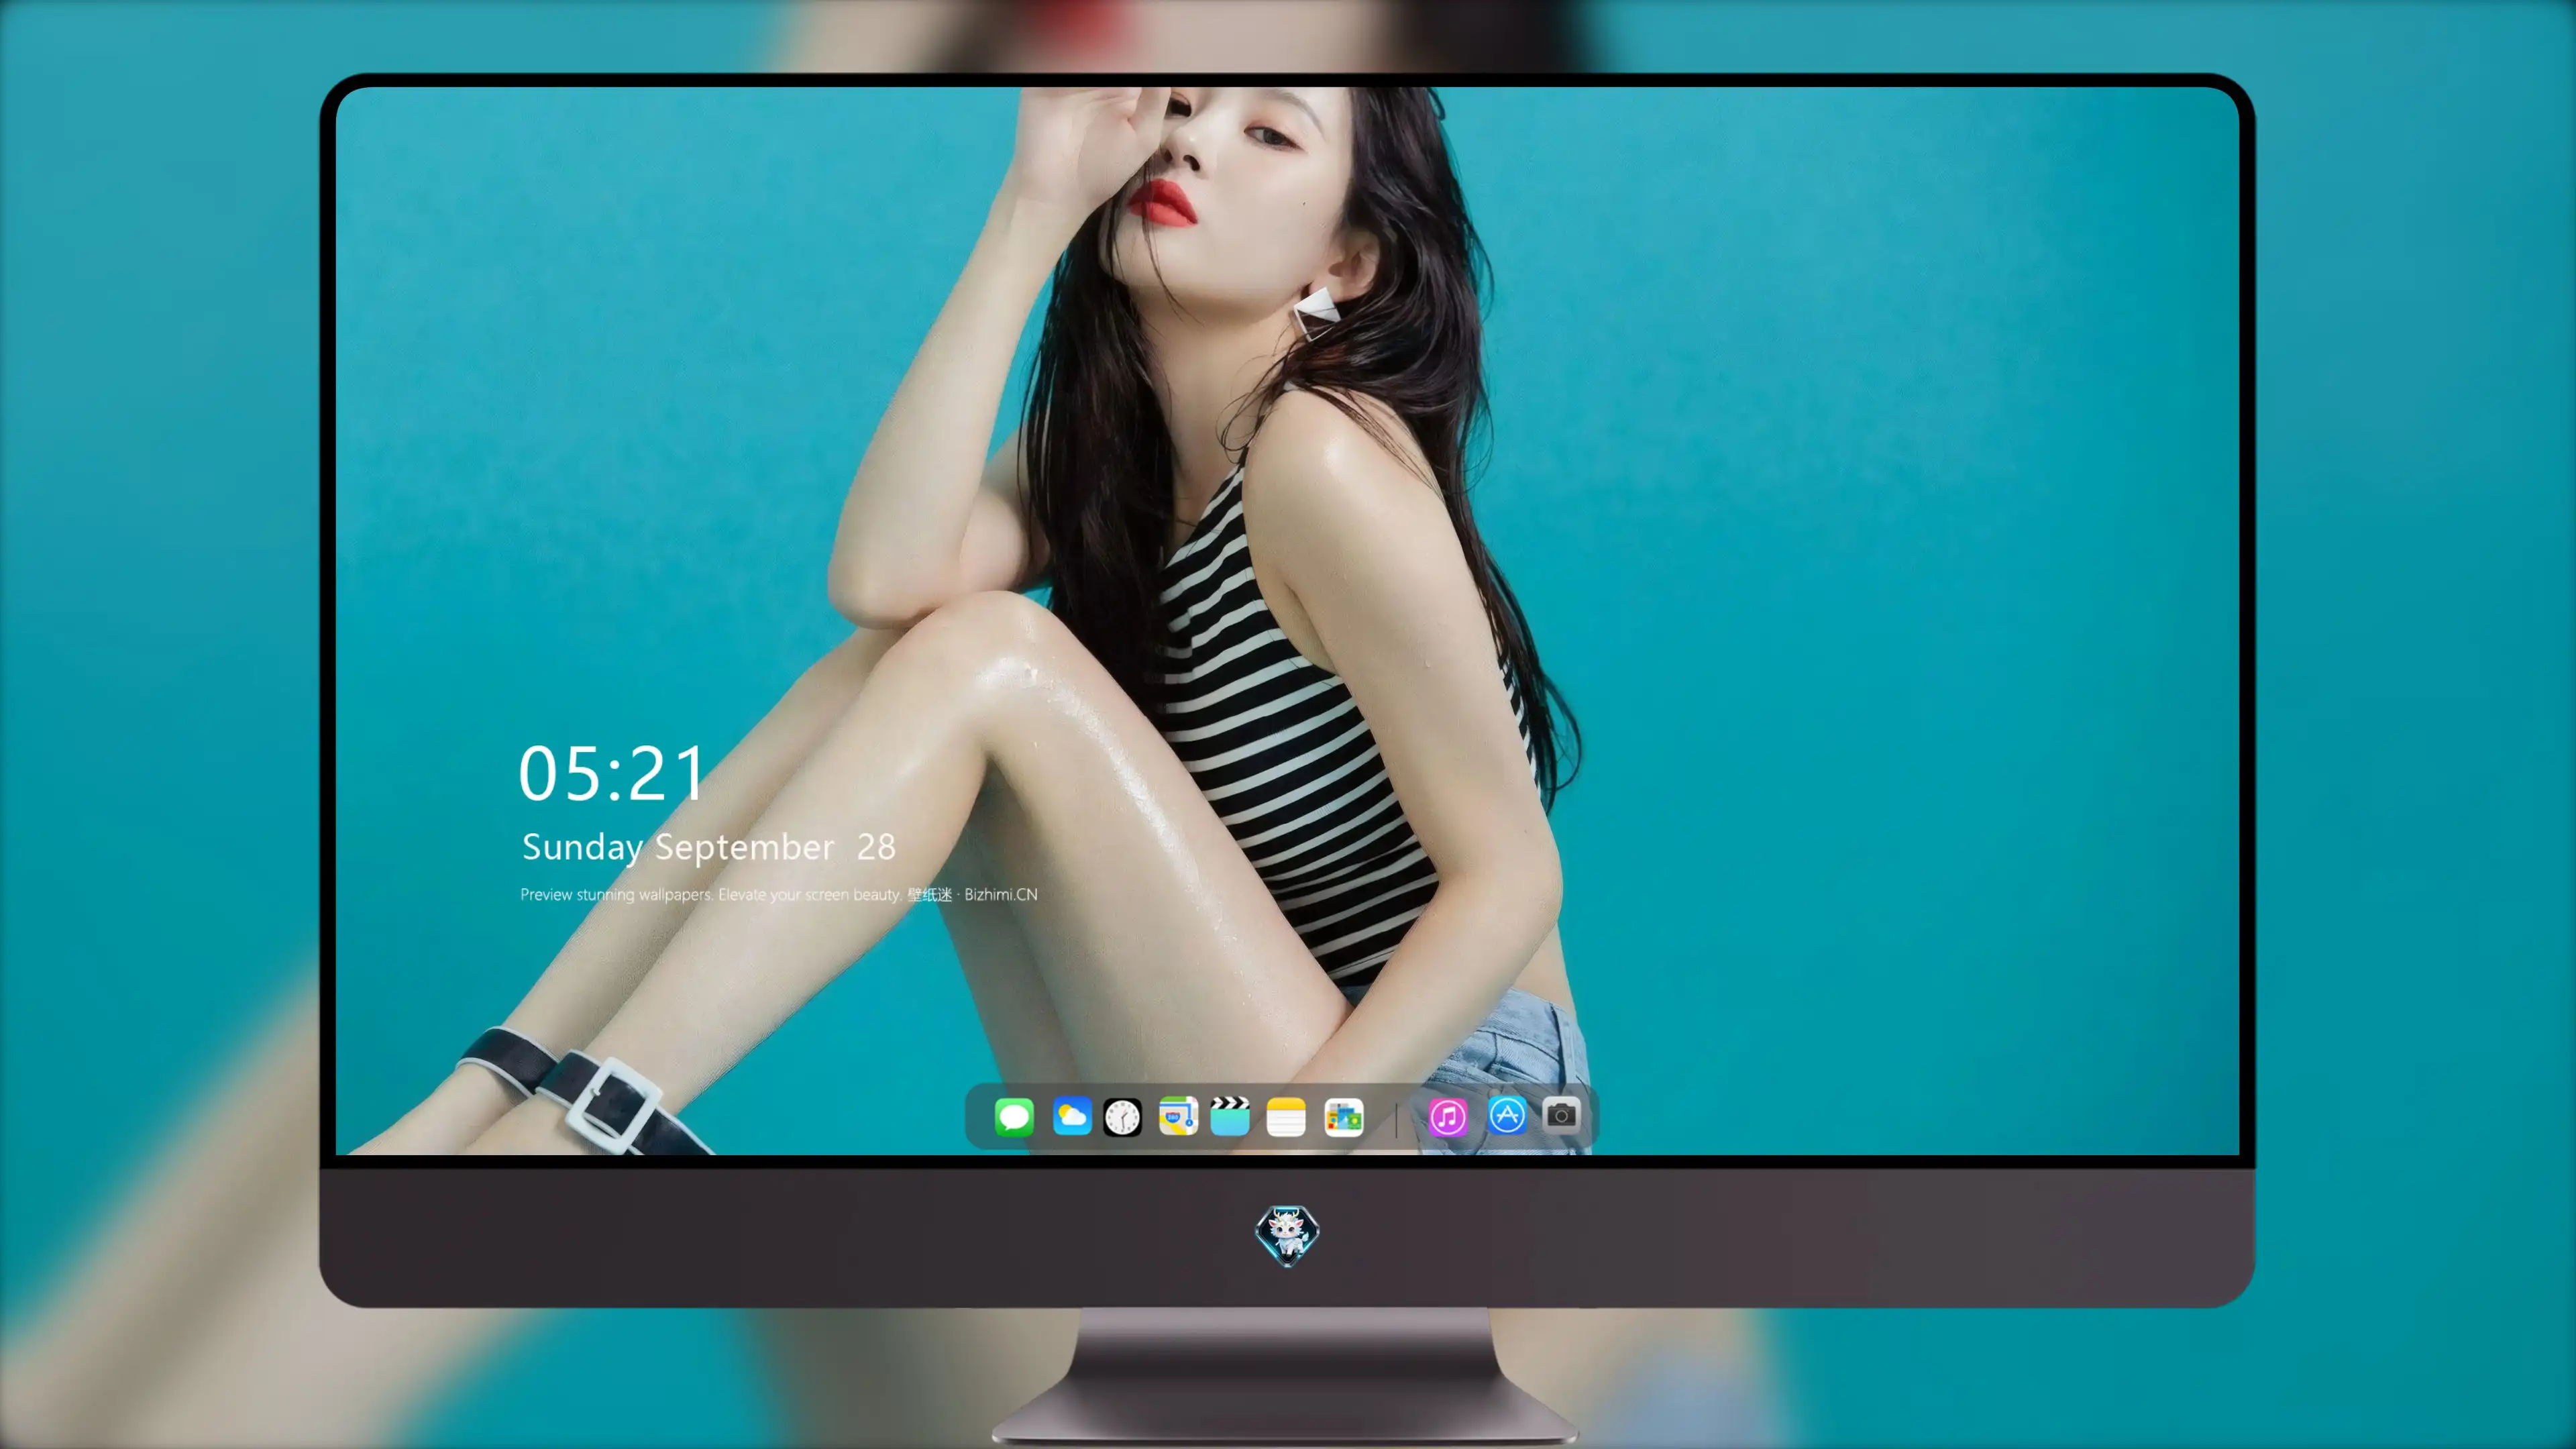Open the photo collage app icon
2576x1449 pixels.
pyautogui.click(x=1343, y=1116)
